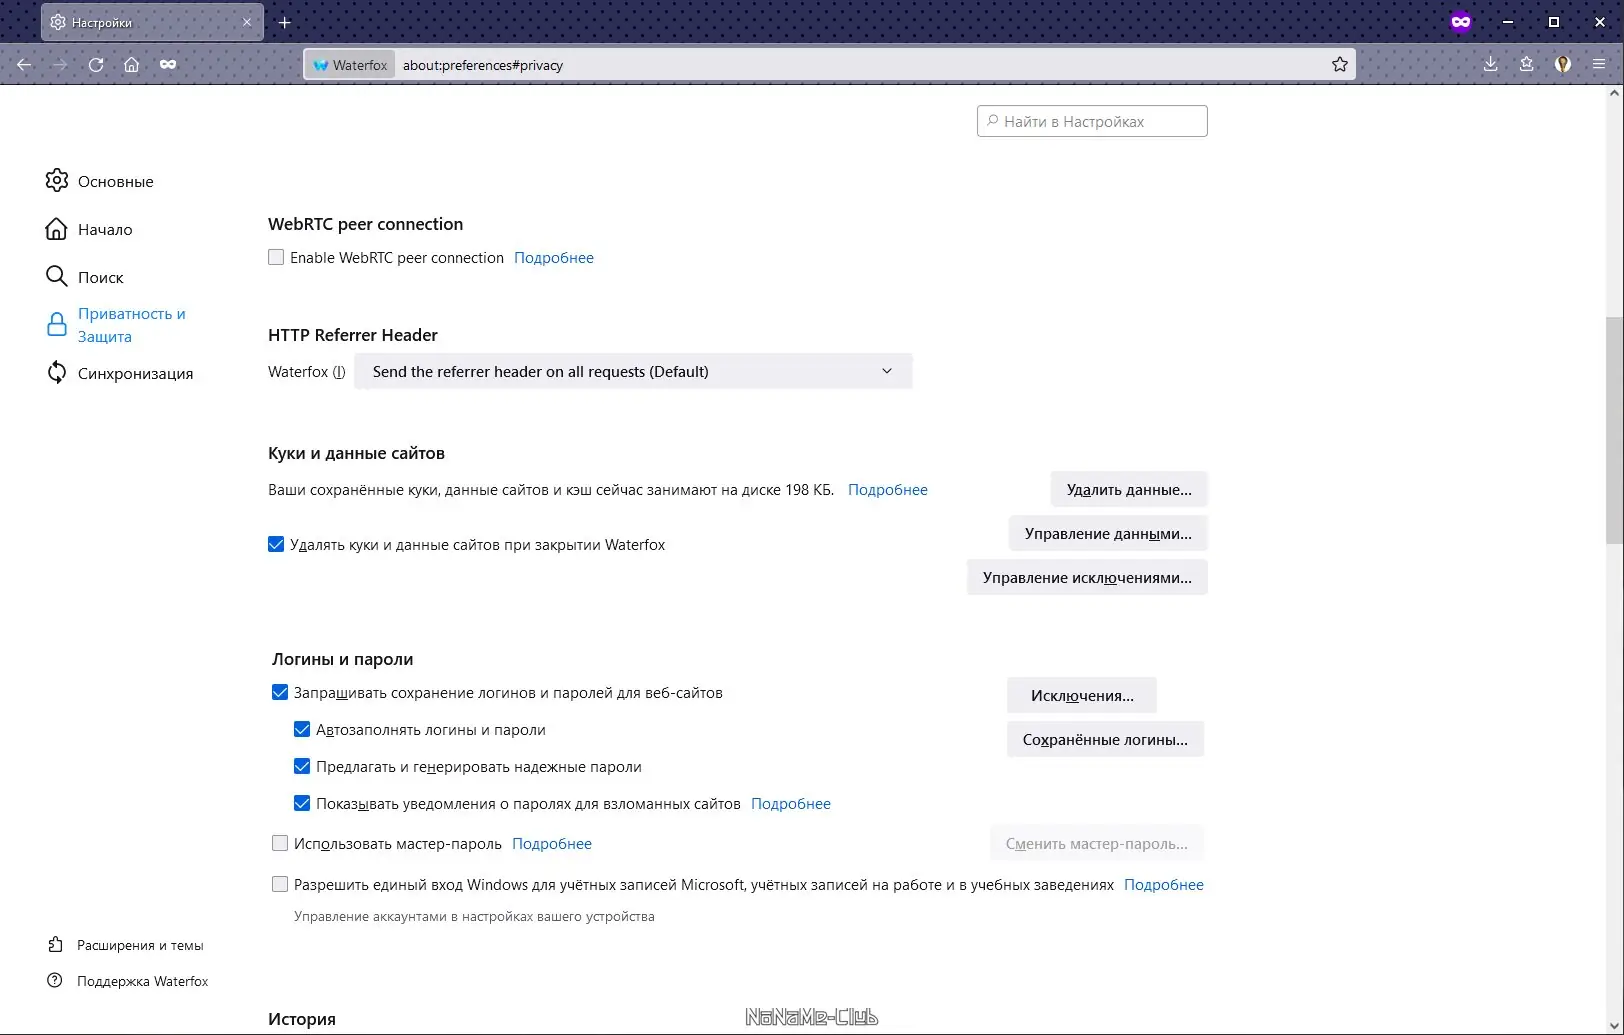
Task: Enable the Использовать мастер-пароль checkbox
Action: click(280, 844)
